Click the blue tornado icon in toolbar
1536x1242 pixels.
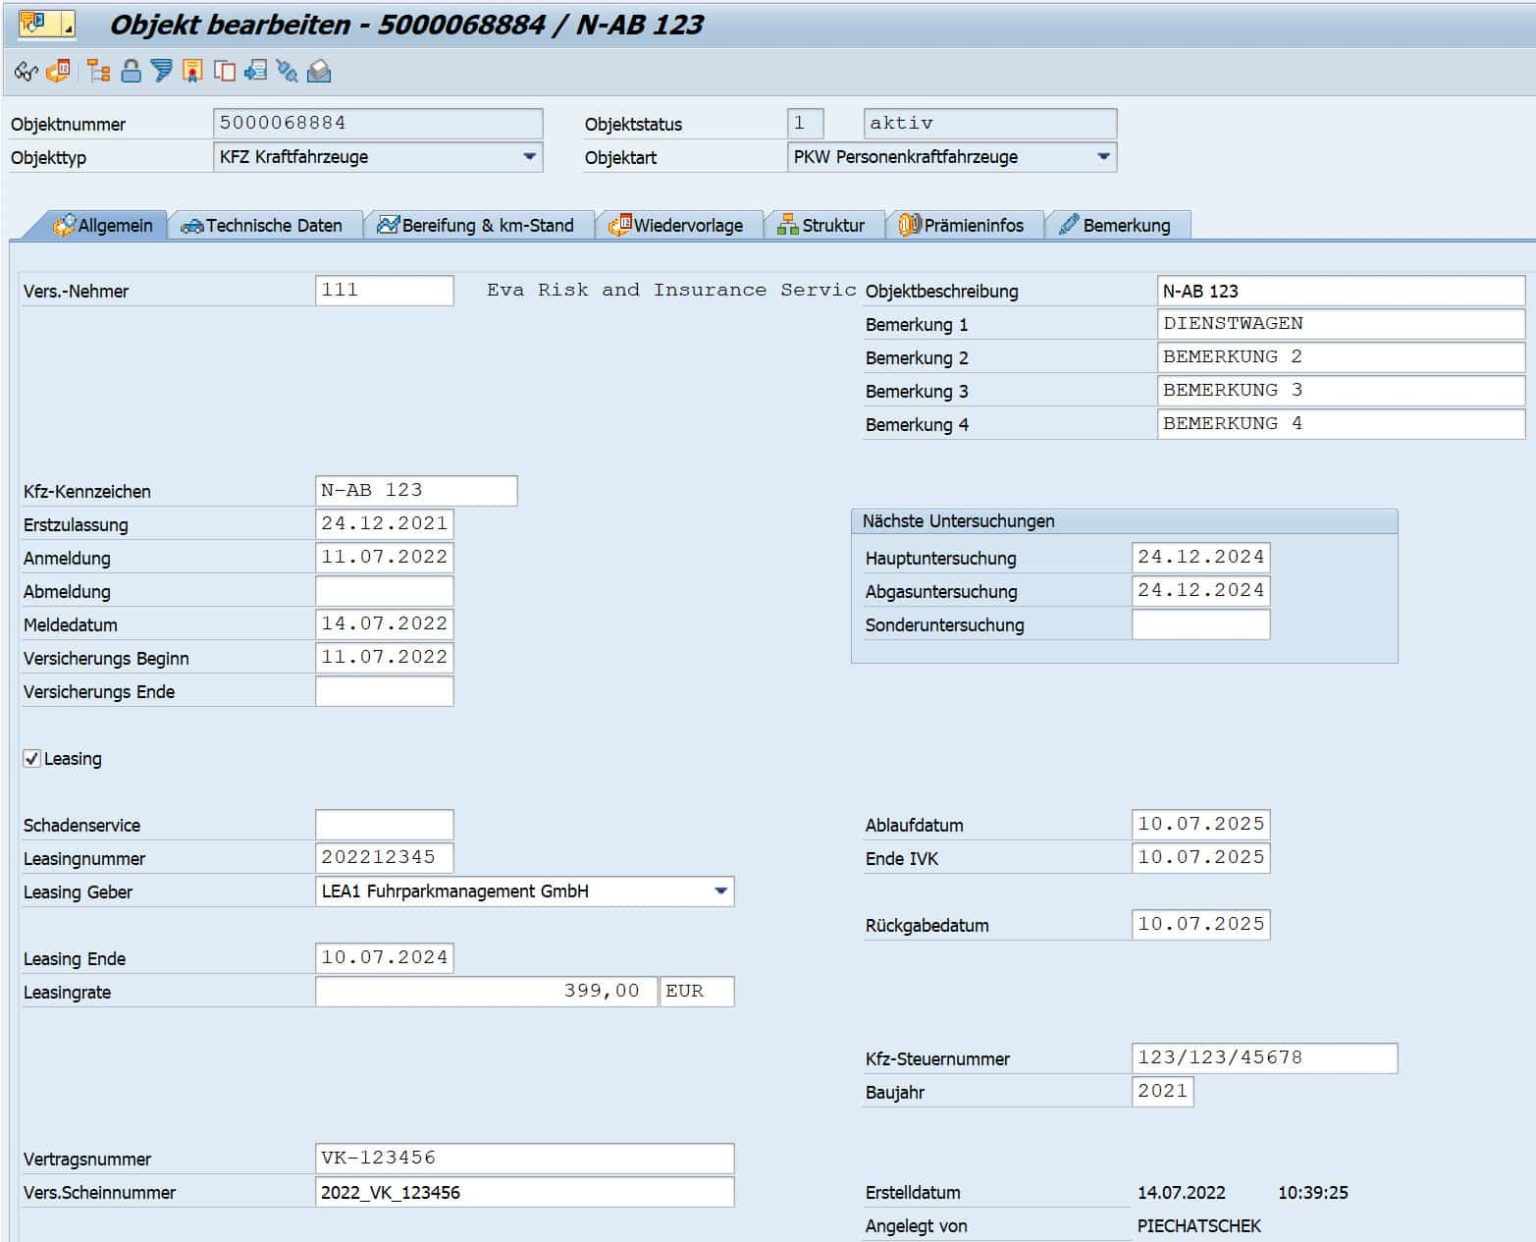click(x=161, y=71)
